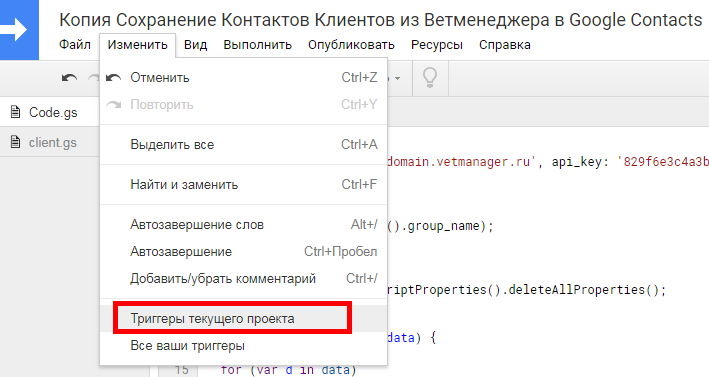The width and height of the screenshot is (709, 377).
Task: Click the for (var d in data) line
Action: click(288, 370)
